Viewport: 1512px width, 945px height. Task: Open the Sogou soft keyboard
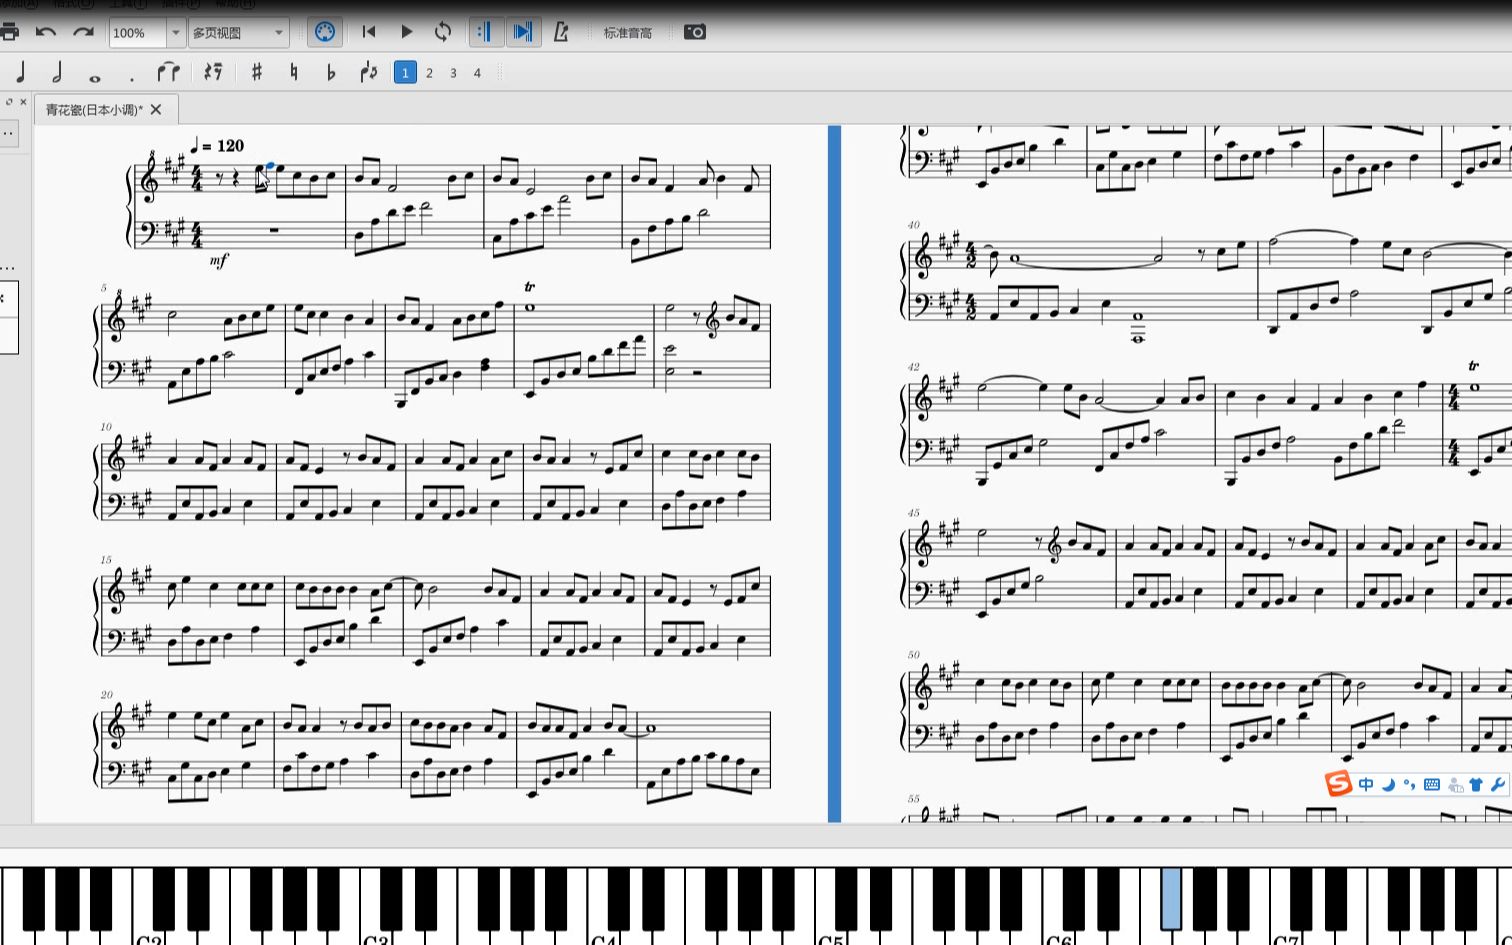tap(1432, 785)
